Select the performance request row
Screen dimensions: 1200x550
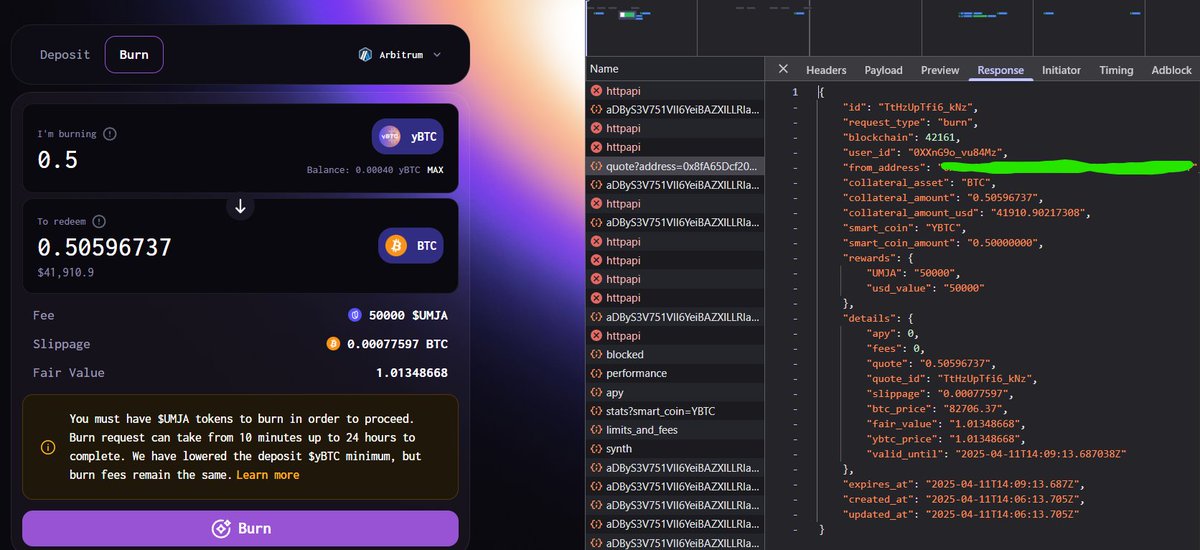coord(676,373)
